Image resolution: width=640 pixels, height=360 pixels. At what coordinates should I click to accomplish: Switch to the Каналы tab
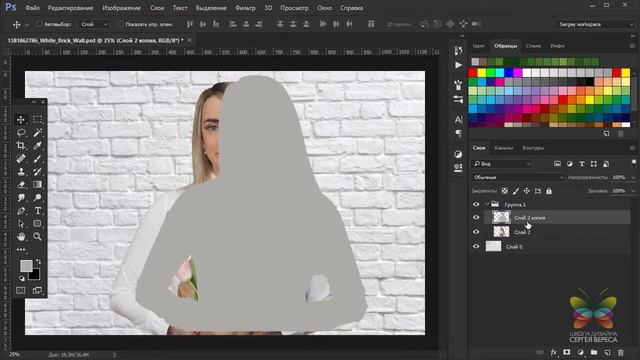pyautogui.click(x=503, y=148)
